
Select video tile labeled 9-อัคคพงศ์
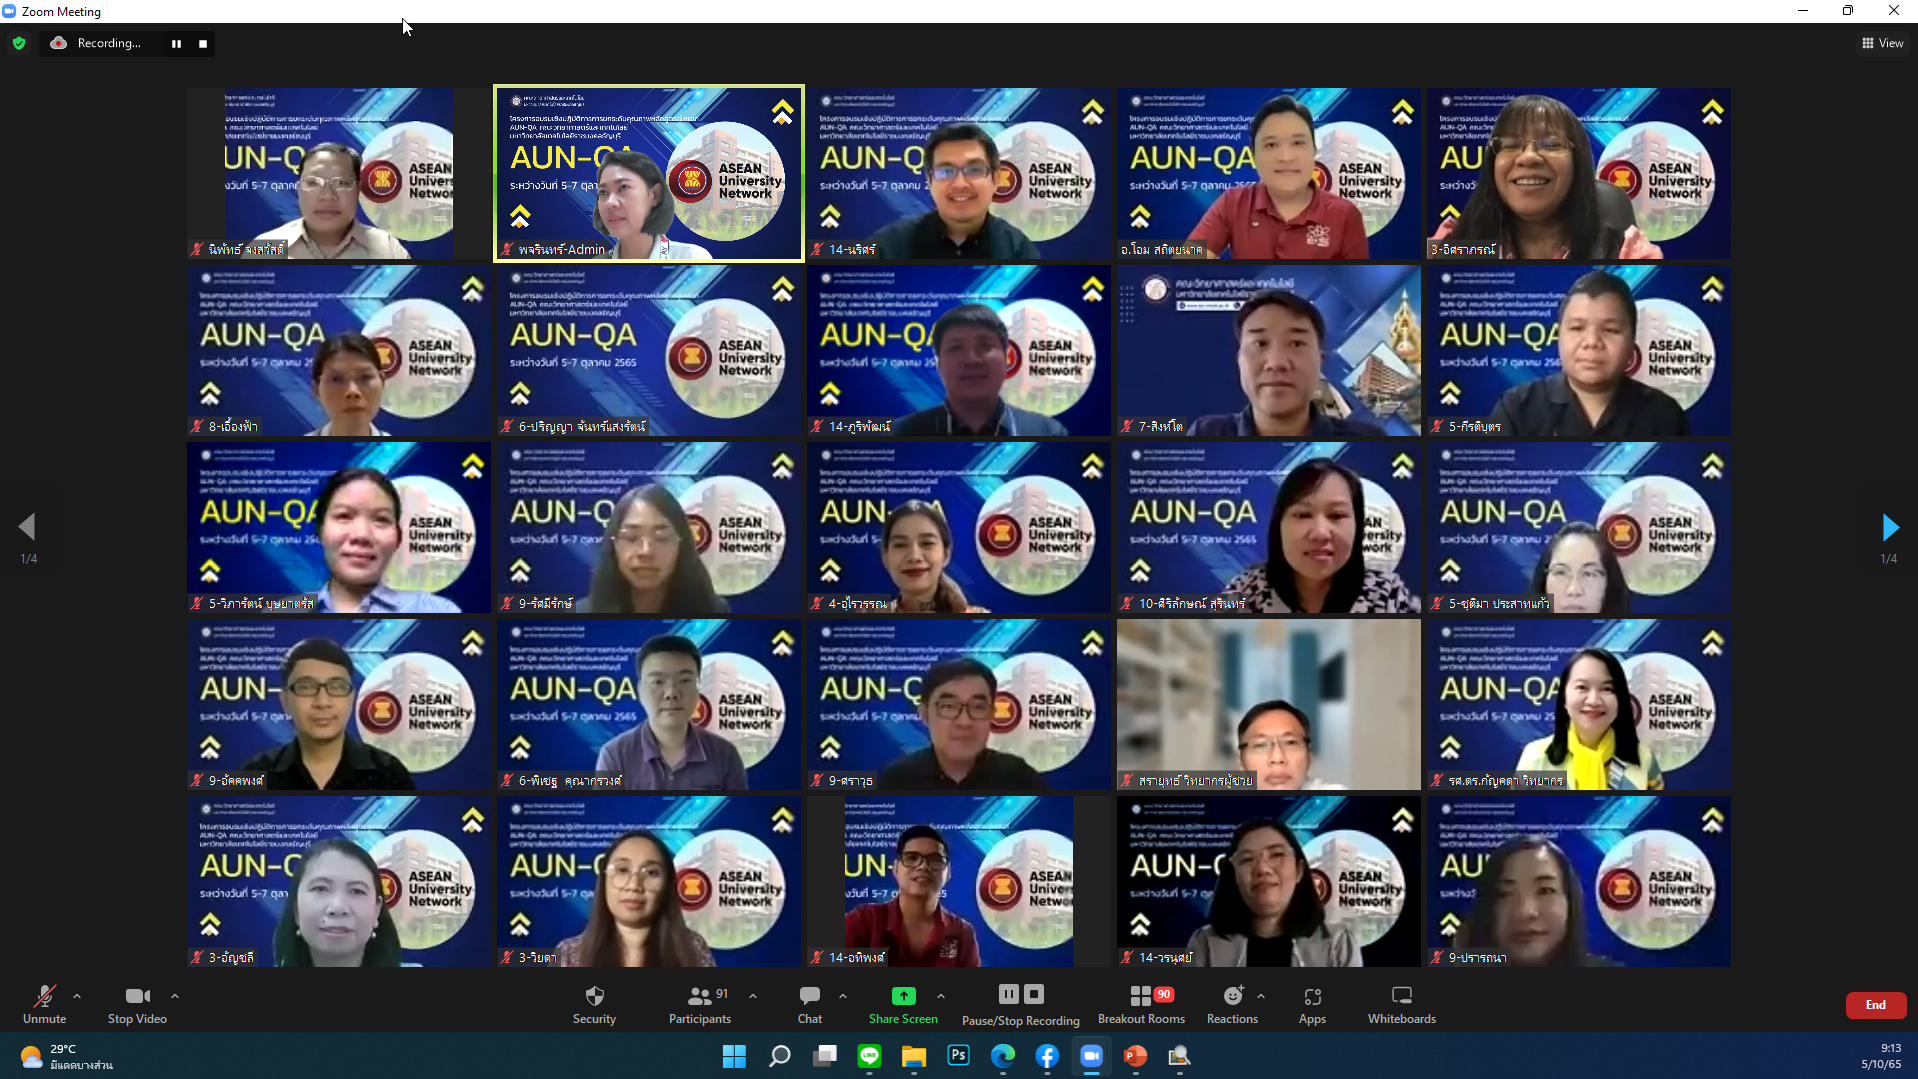[x=339, y=704]
